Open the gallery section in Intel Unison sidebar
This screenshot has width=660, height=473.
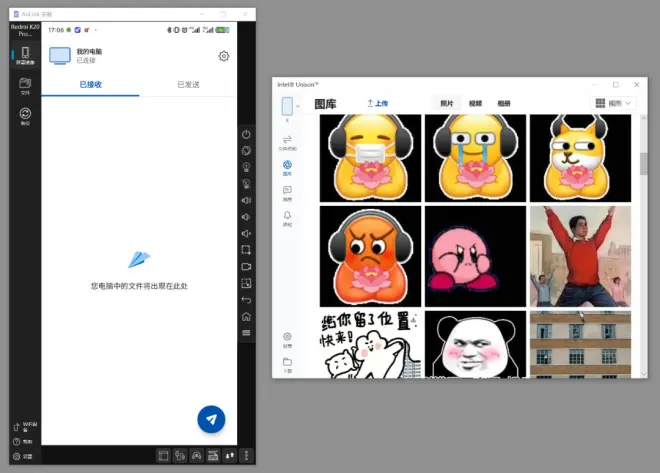(287, 168)
